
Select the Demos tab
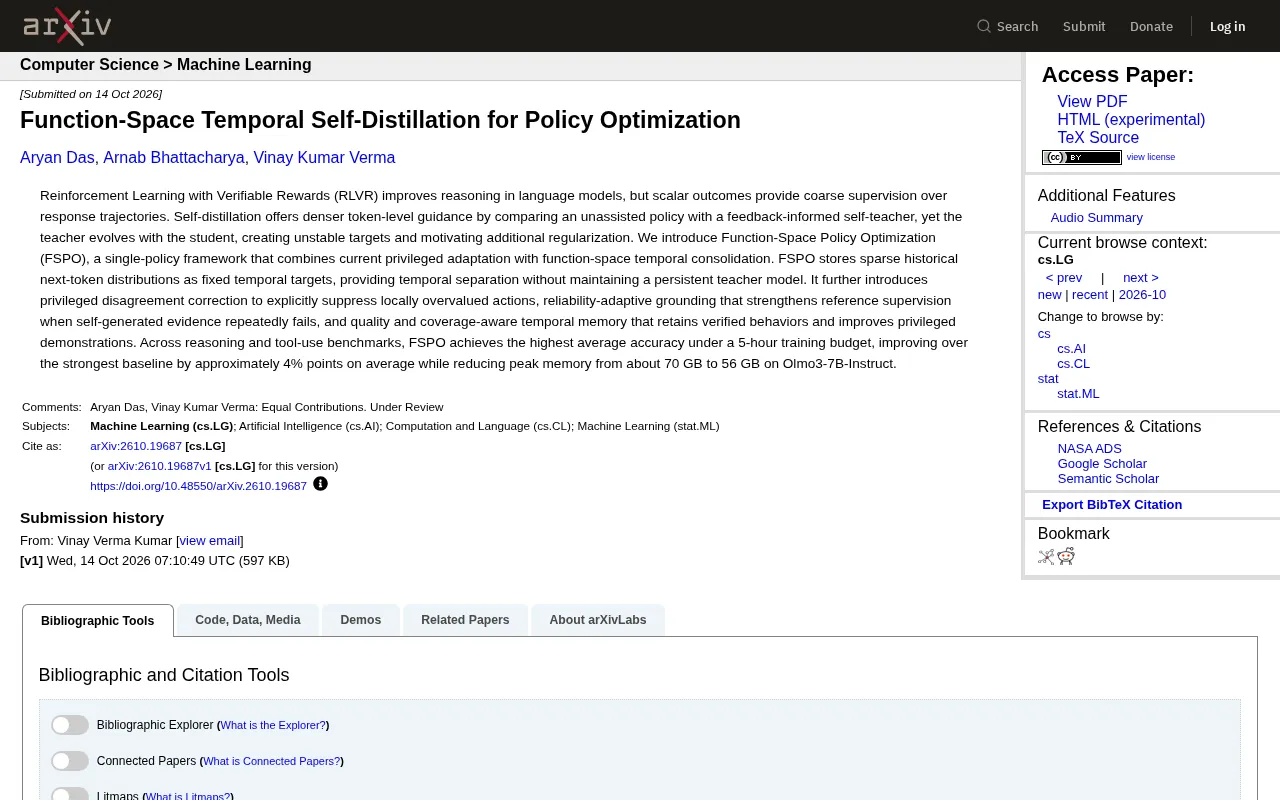pyautogui.click(x=360, y=620)
